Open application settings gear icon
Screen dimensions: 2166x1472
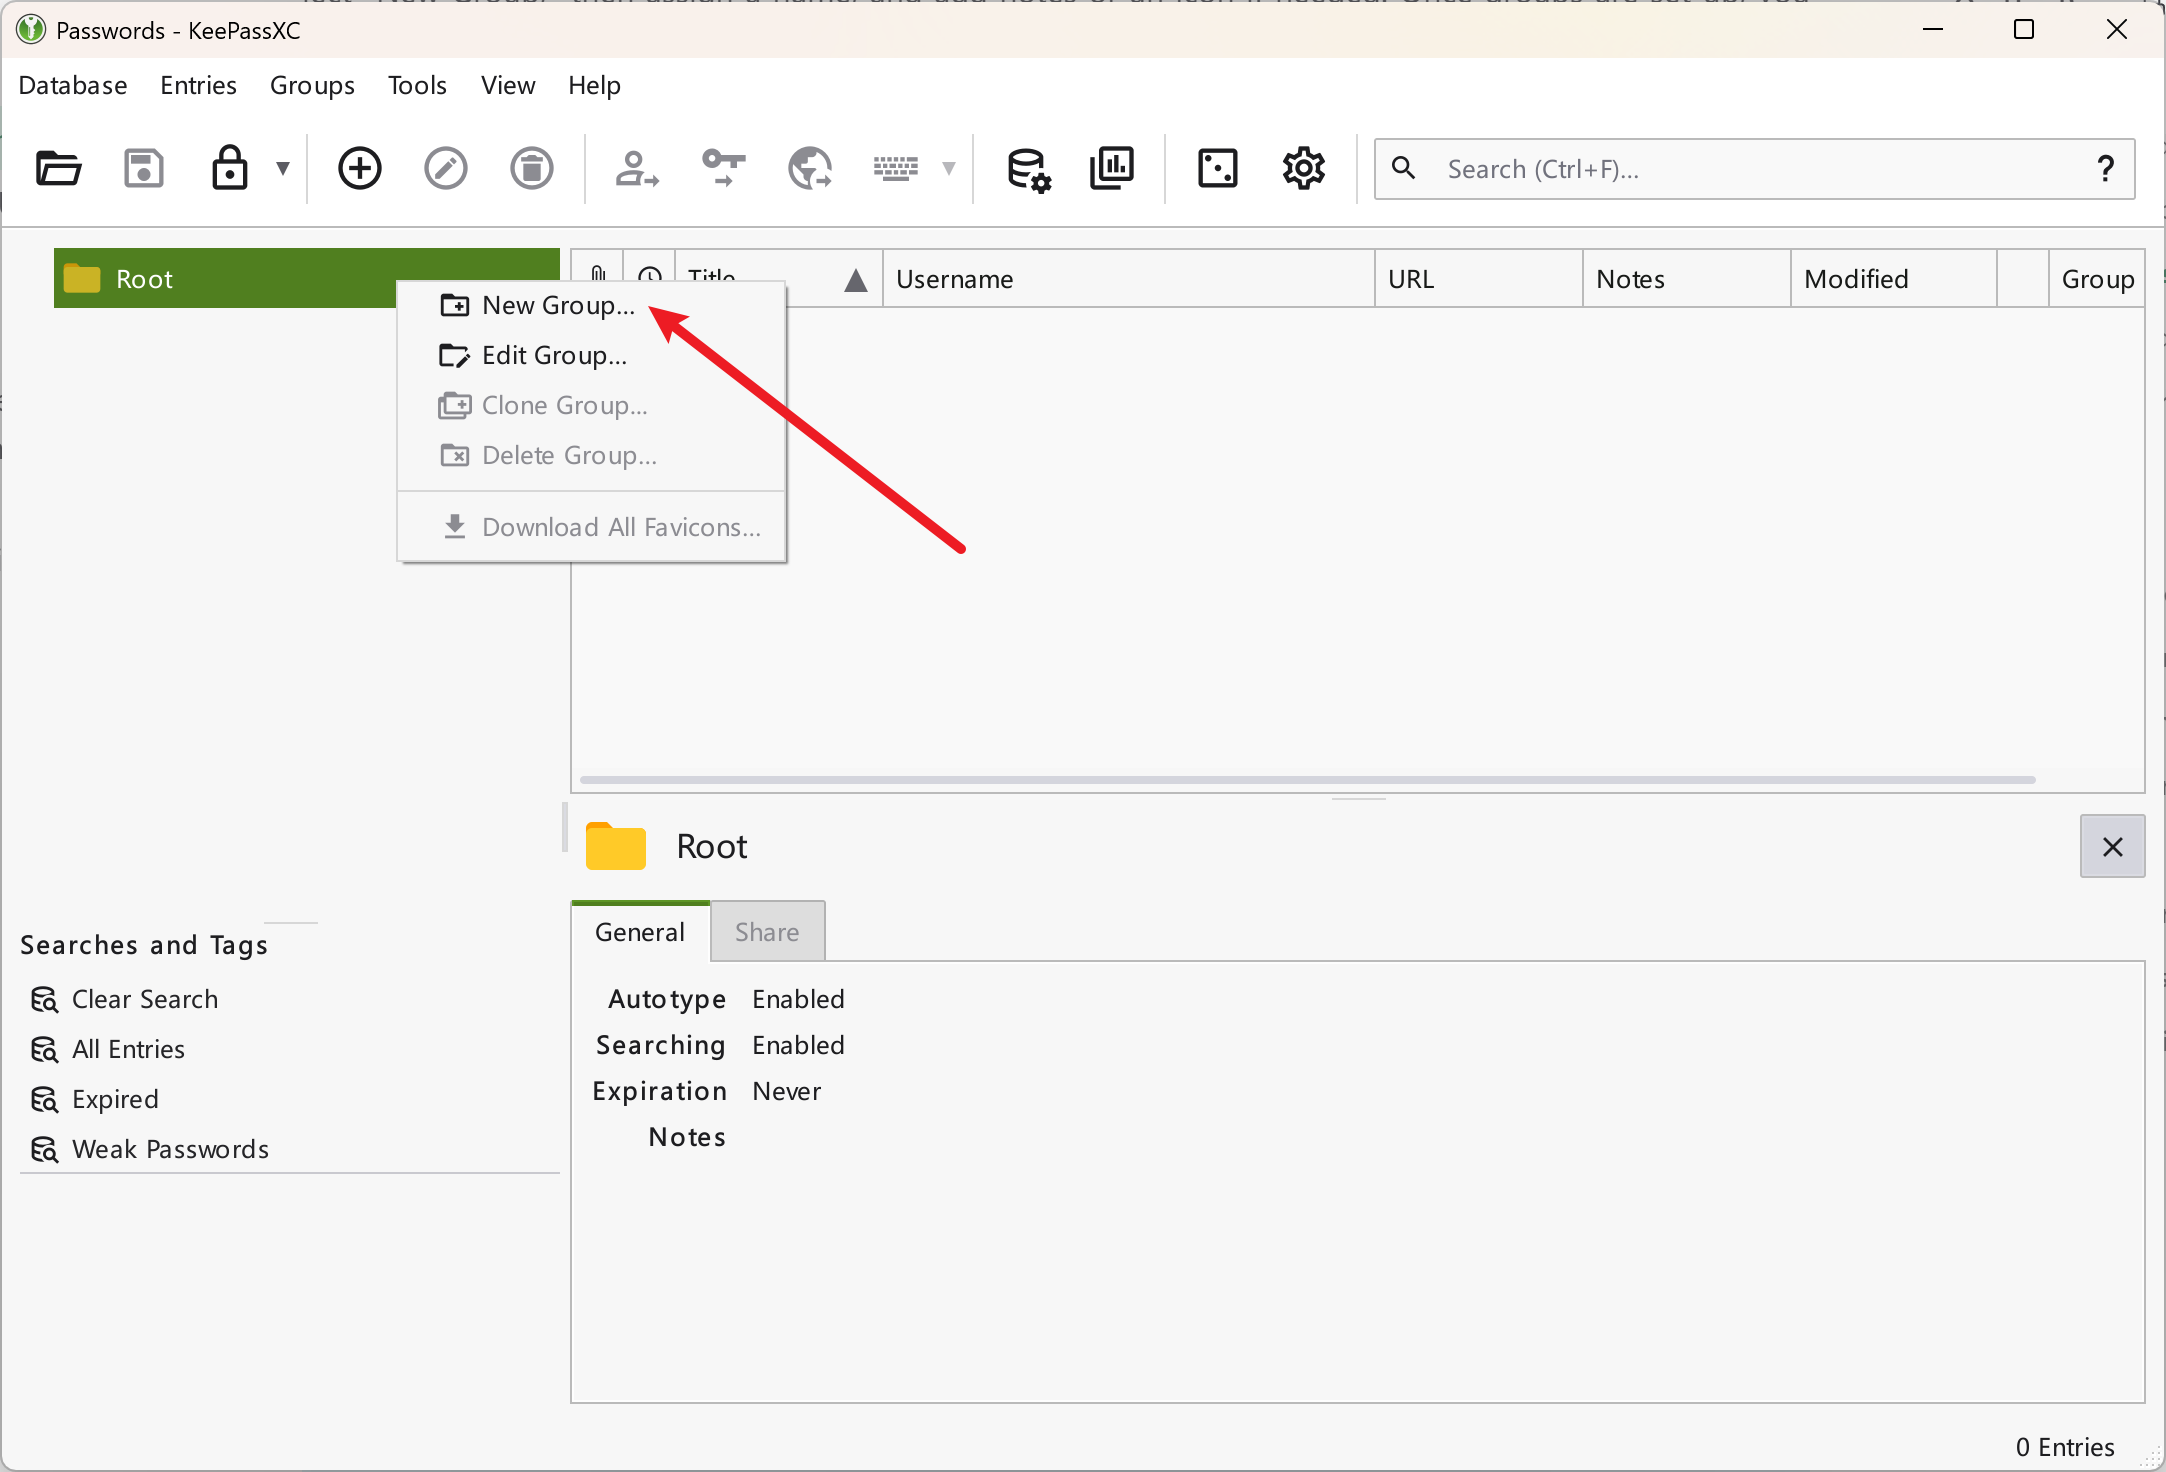[1303, 168]
